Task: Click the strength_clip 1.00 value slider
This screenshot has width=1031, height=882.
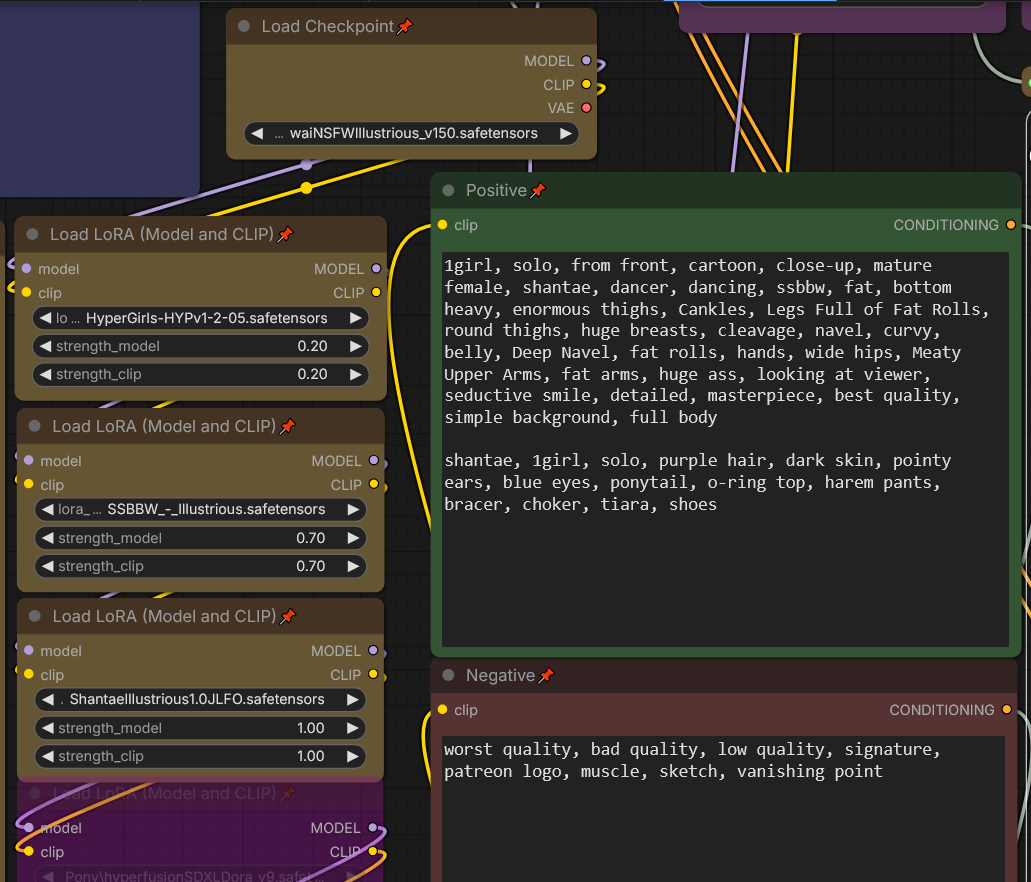Action: (200, 756)
